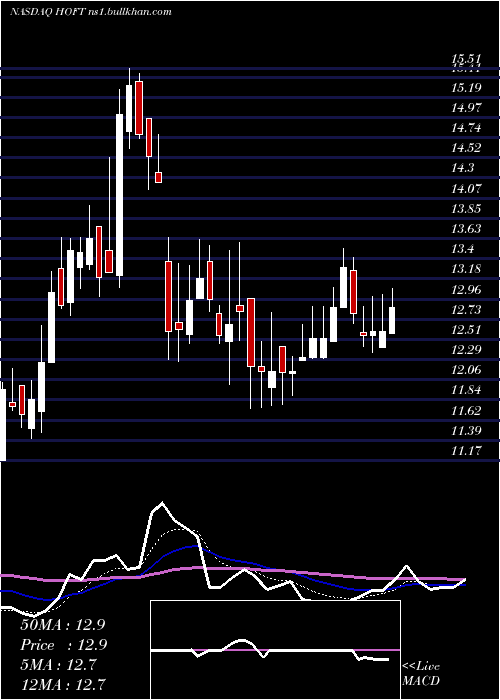Click the 5MA : 12.7 readout

click(59, 665)
